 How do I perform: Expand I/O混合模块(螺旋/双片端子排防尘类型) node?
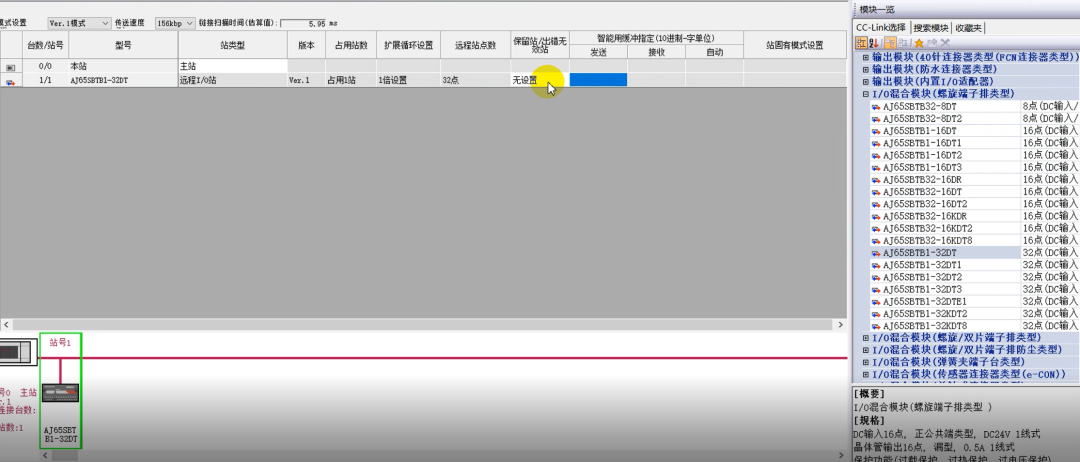click(866, 350)
